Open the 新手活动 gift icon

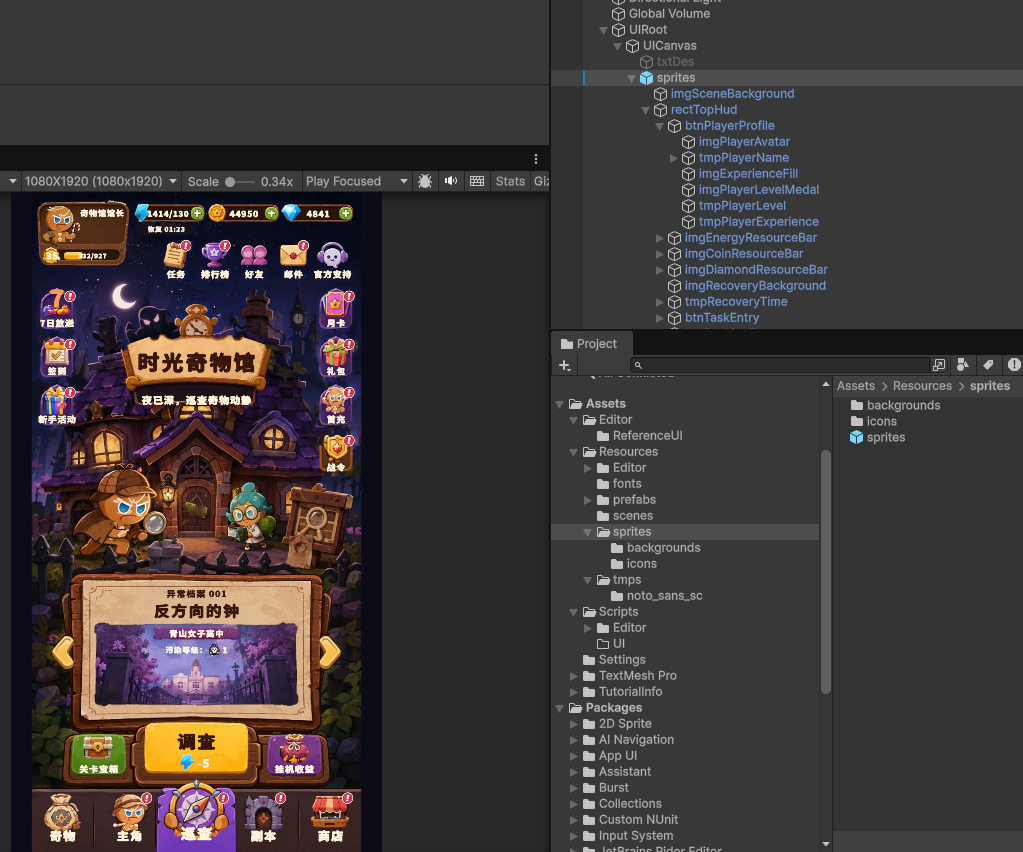click(x=57, y=405)
